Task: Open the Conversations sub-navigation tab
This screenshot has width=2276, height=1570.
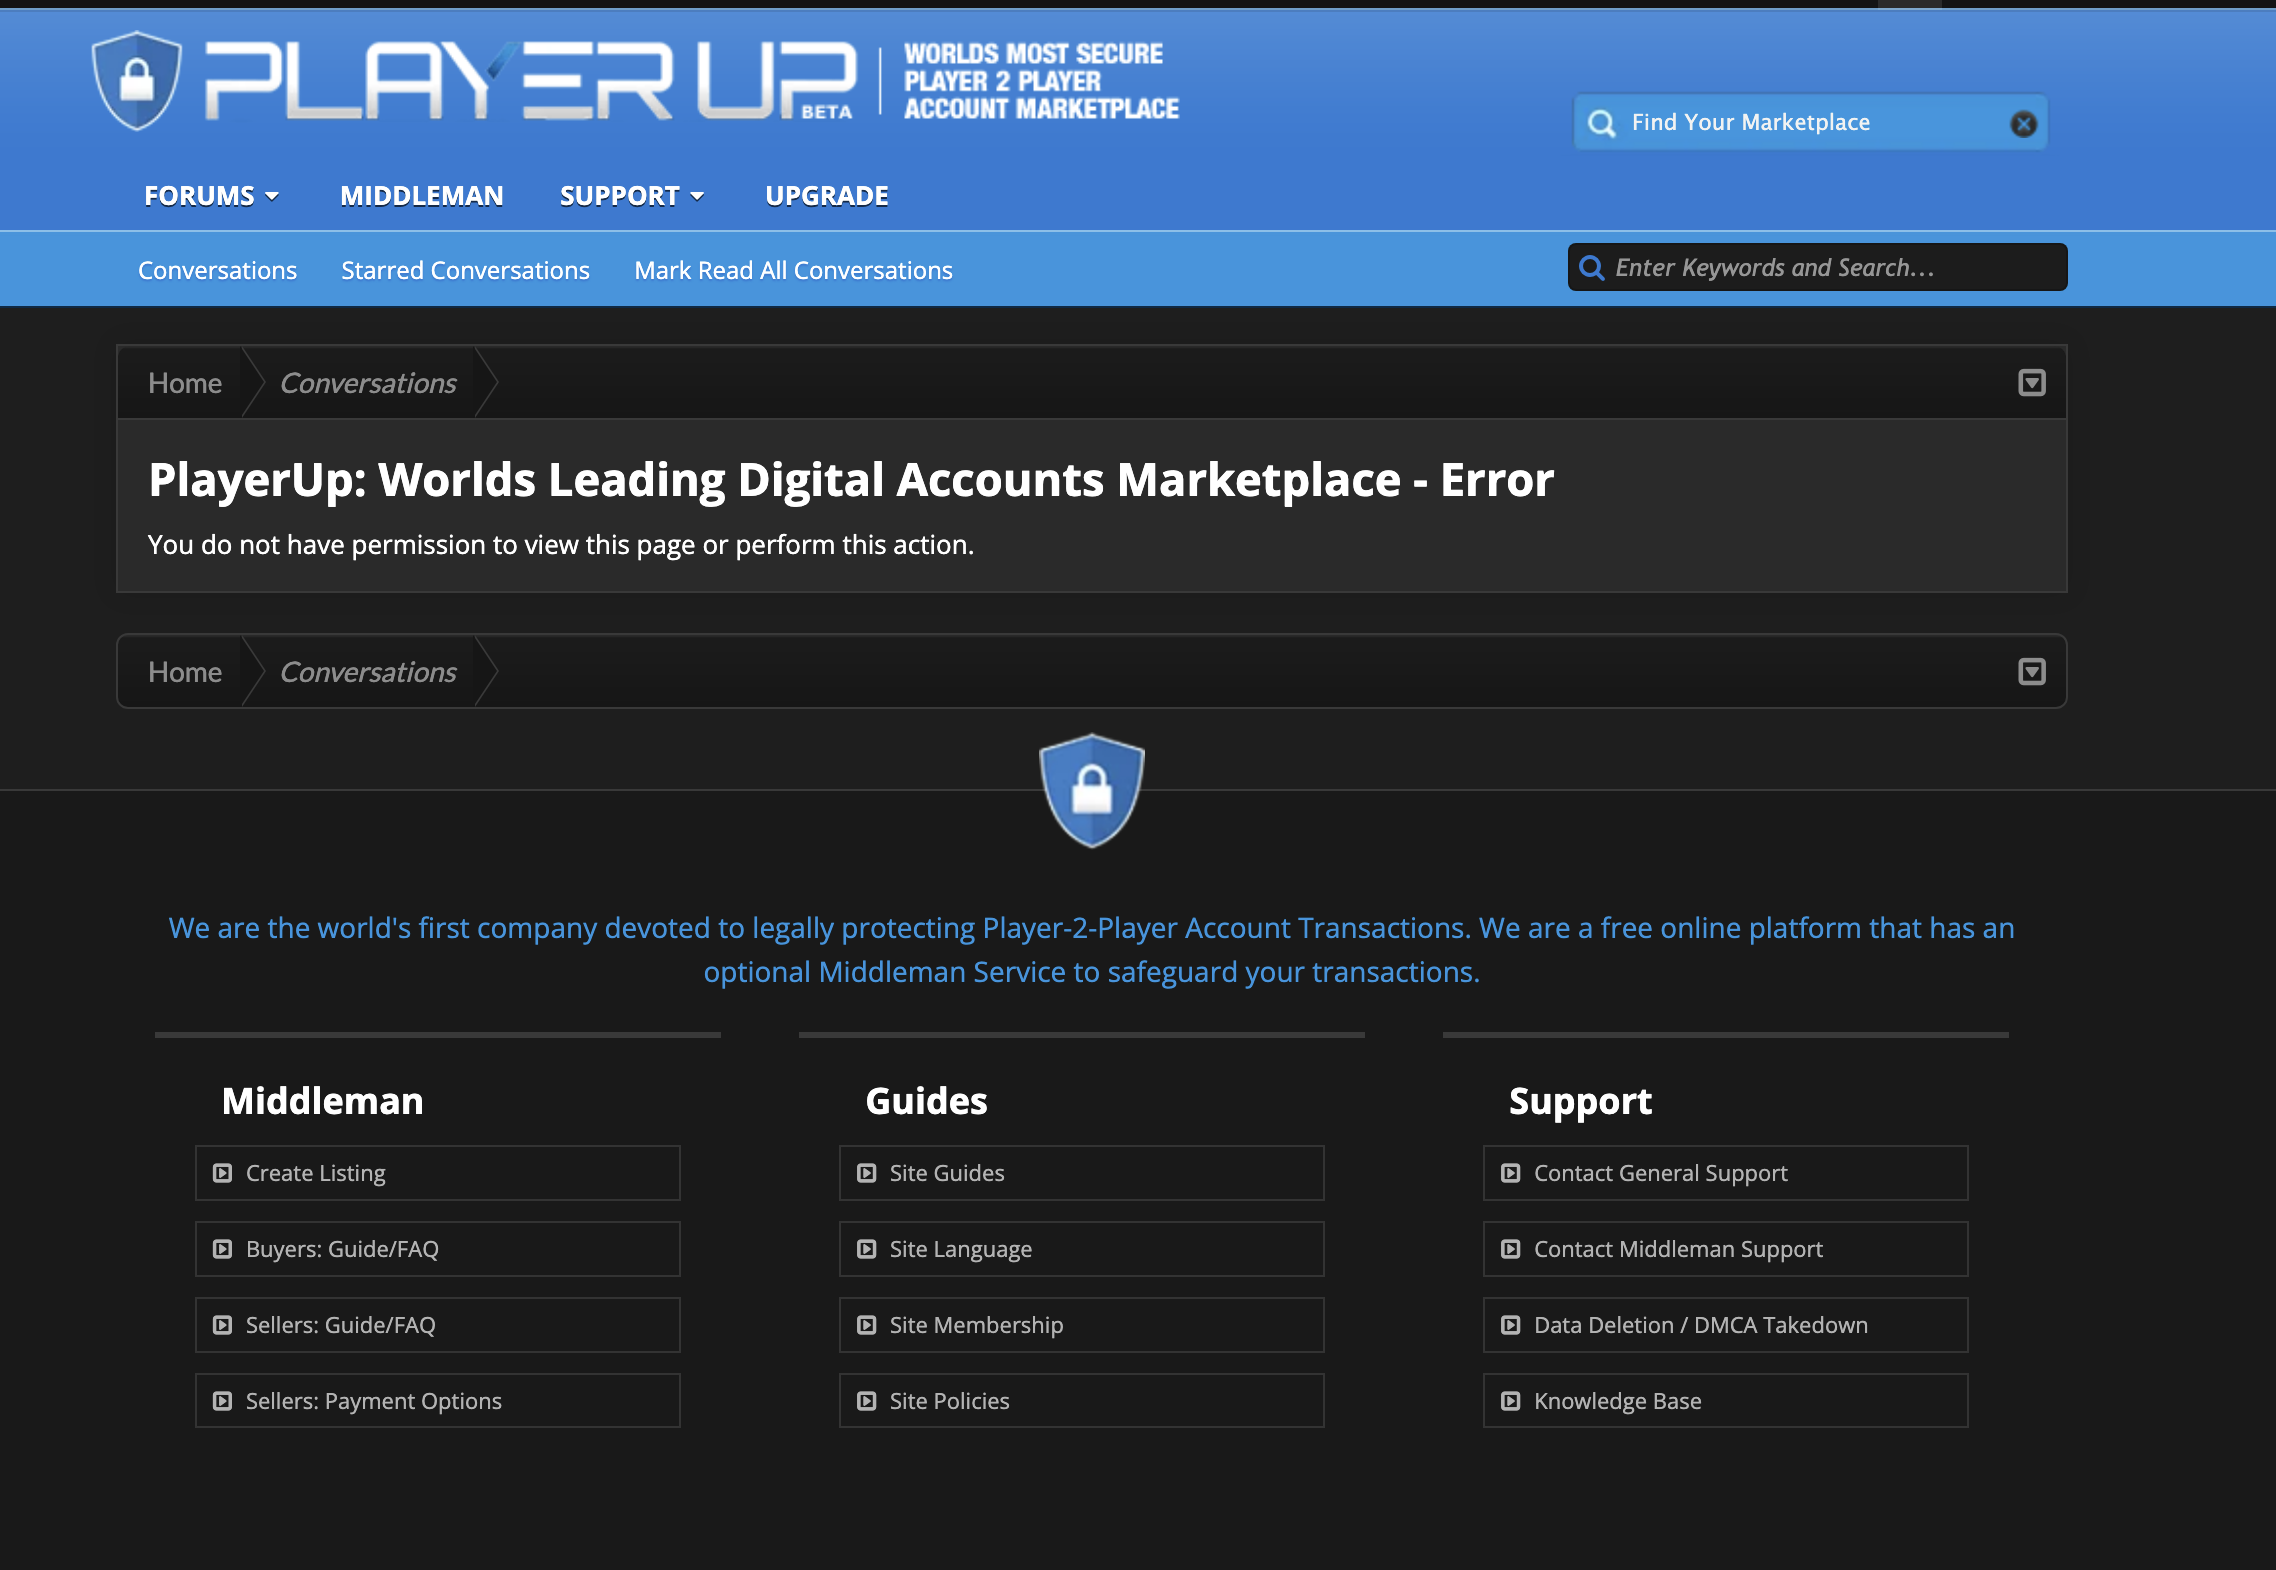Action: (x=217, y=270)
